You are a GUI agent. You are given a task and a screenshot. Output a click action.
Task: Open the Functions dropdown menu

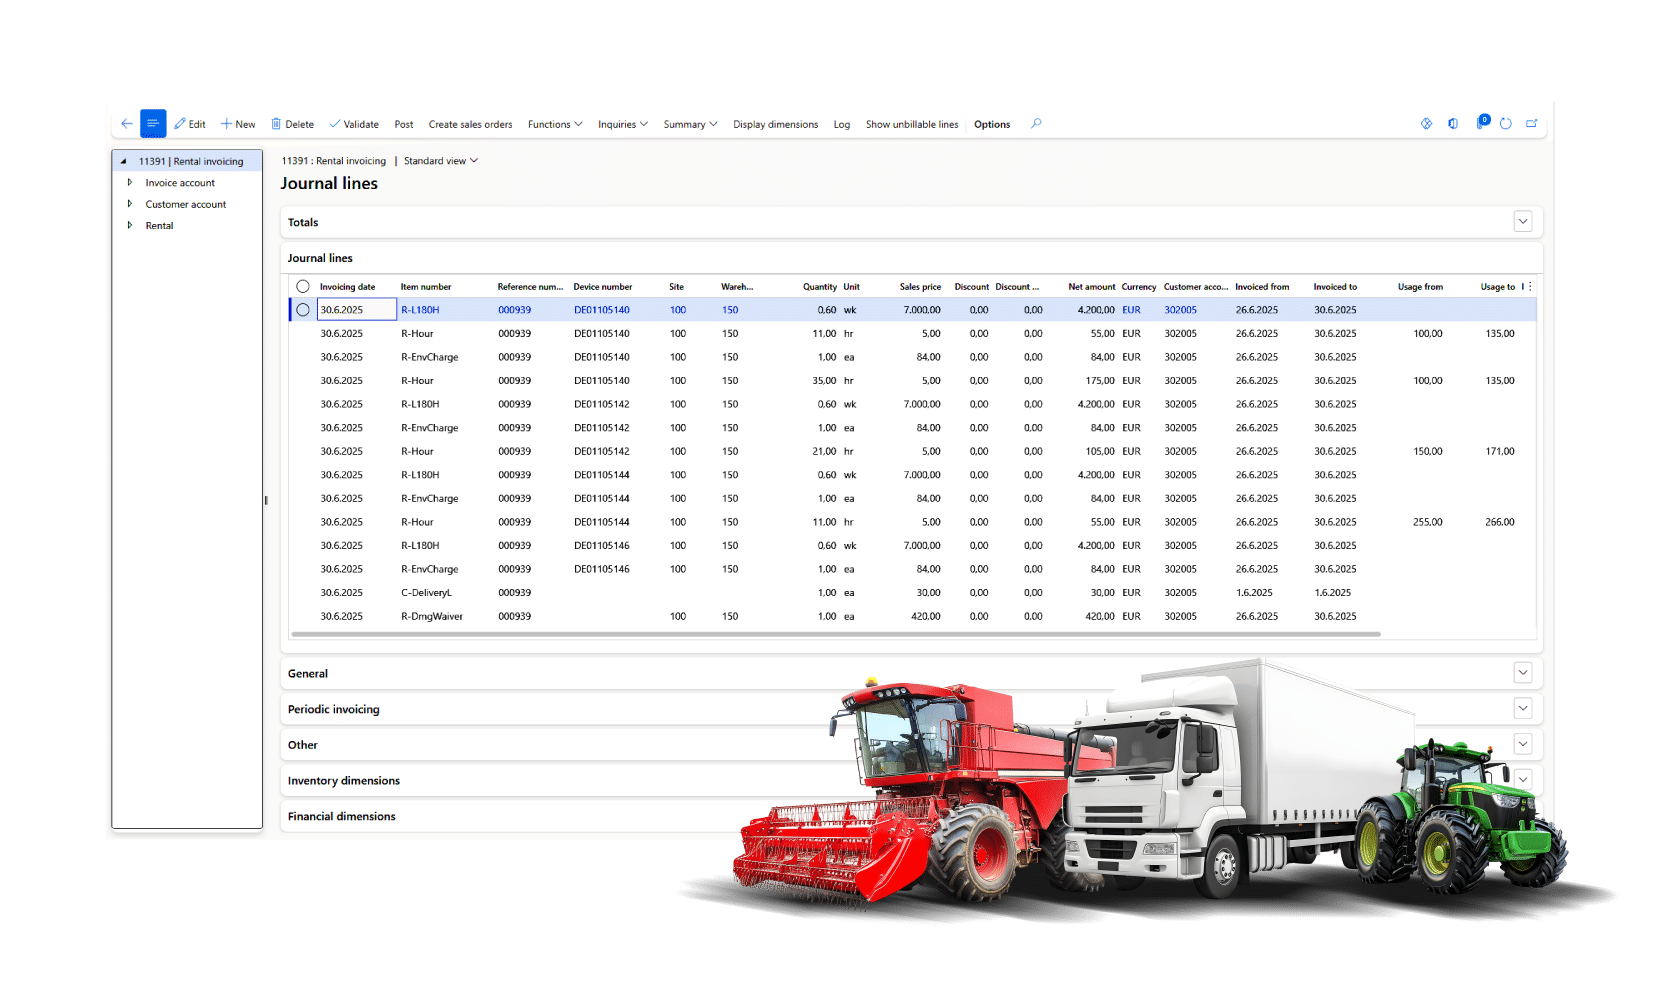[555, 124]
